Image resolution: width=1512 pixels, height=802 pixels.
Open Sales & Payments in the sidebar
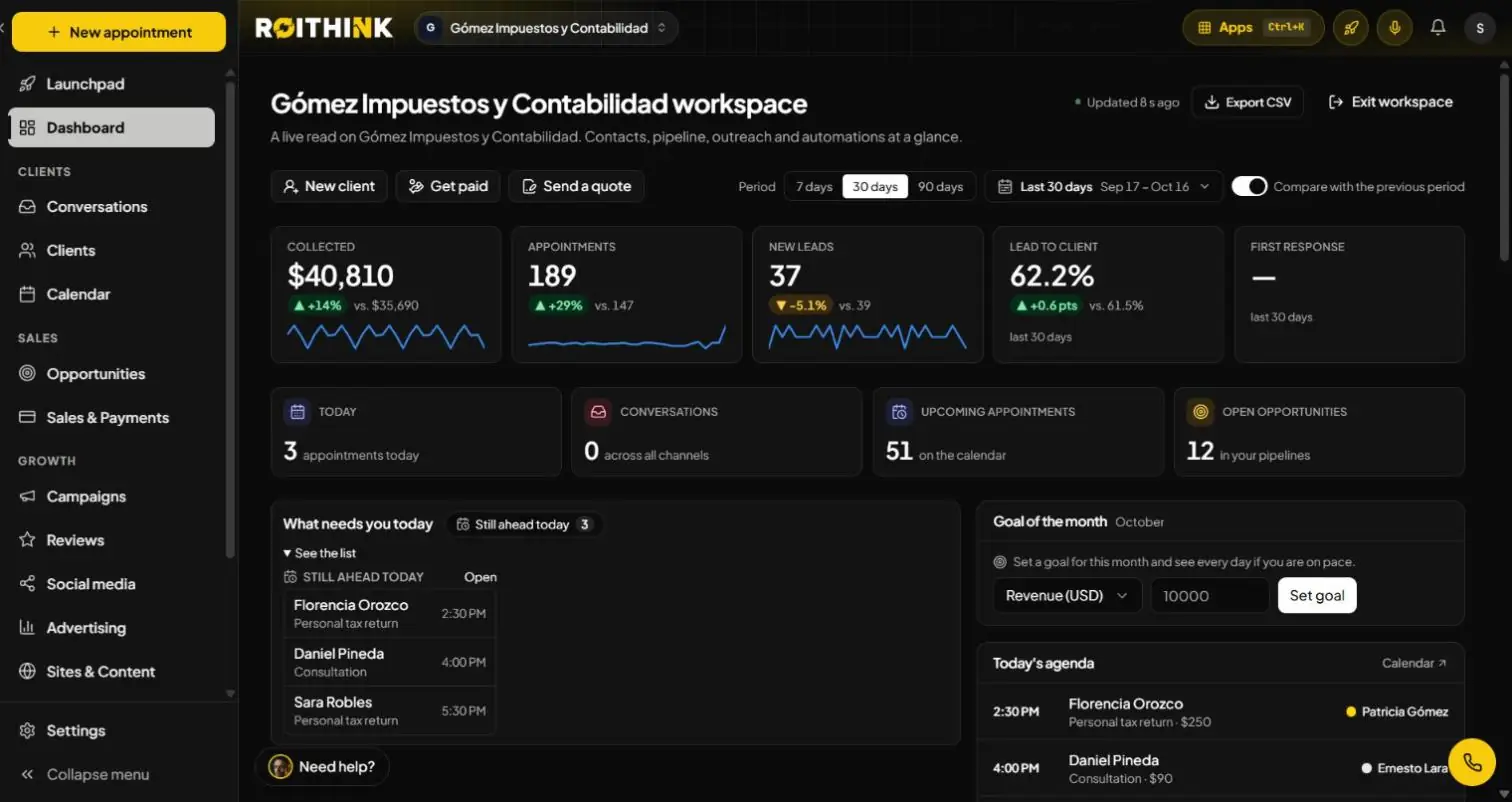(x=112, y=418)
